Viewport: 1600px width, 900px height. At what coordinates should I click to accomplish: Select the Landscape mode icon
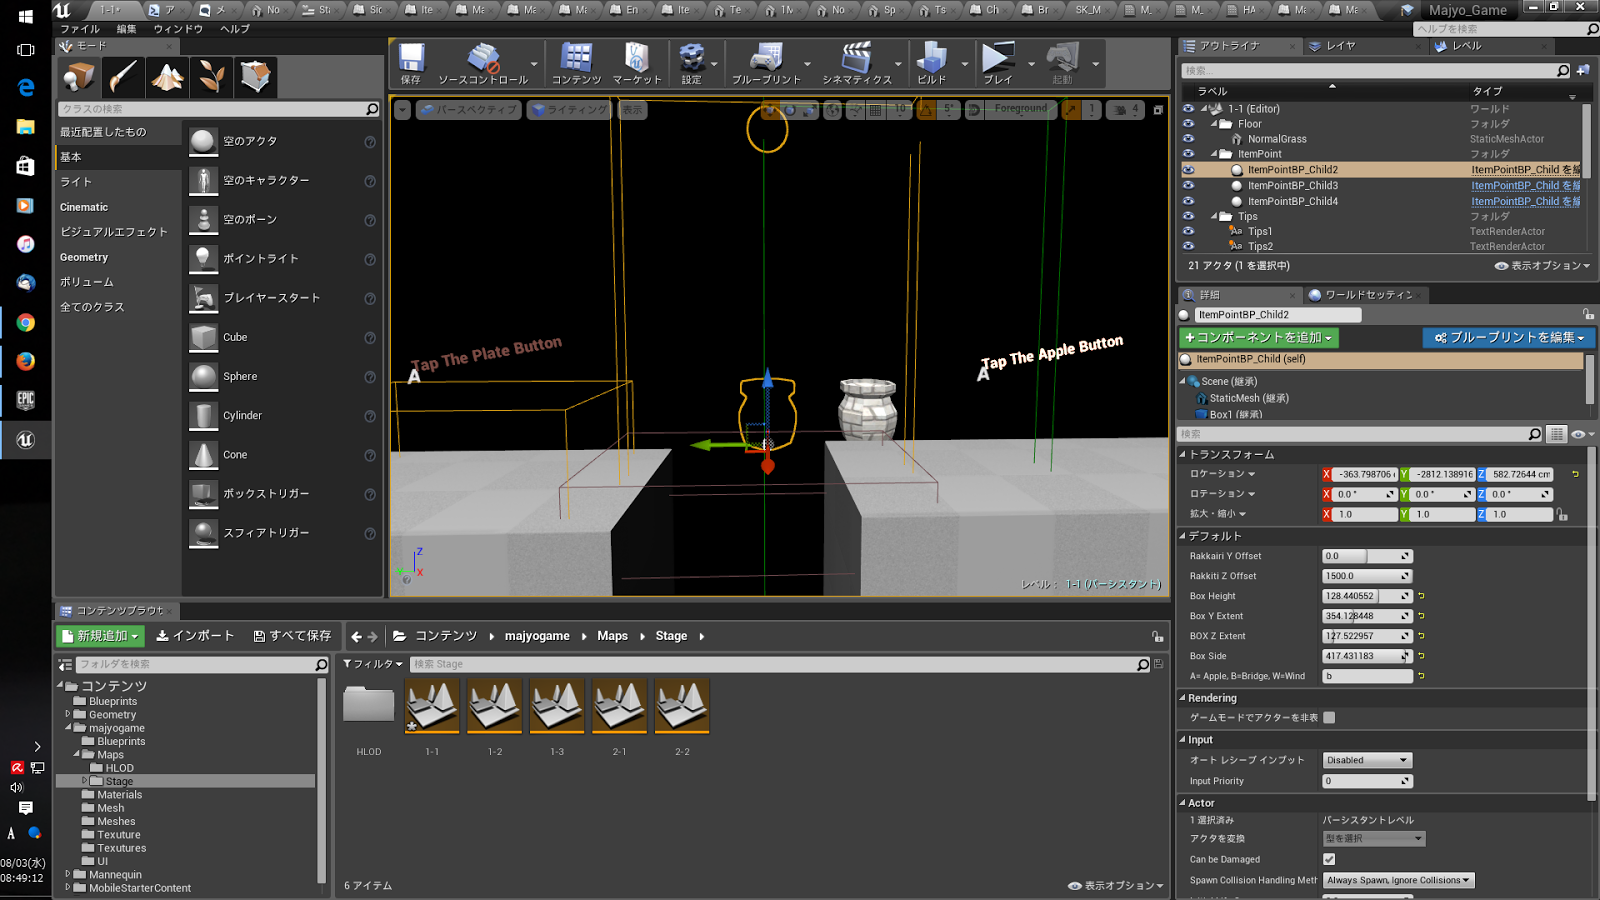click(167, 77)
